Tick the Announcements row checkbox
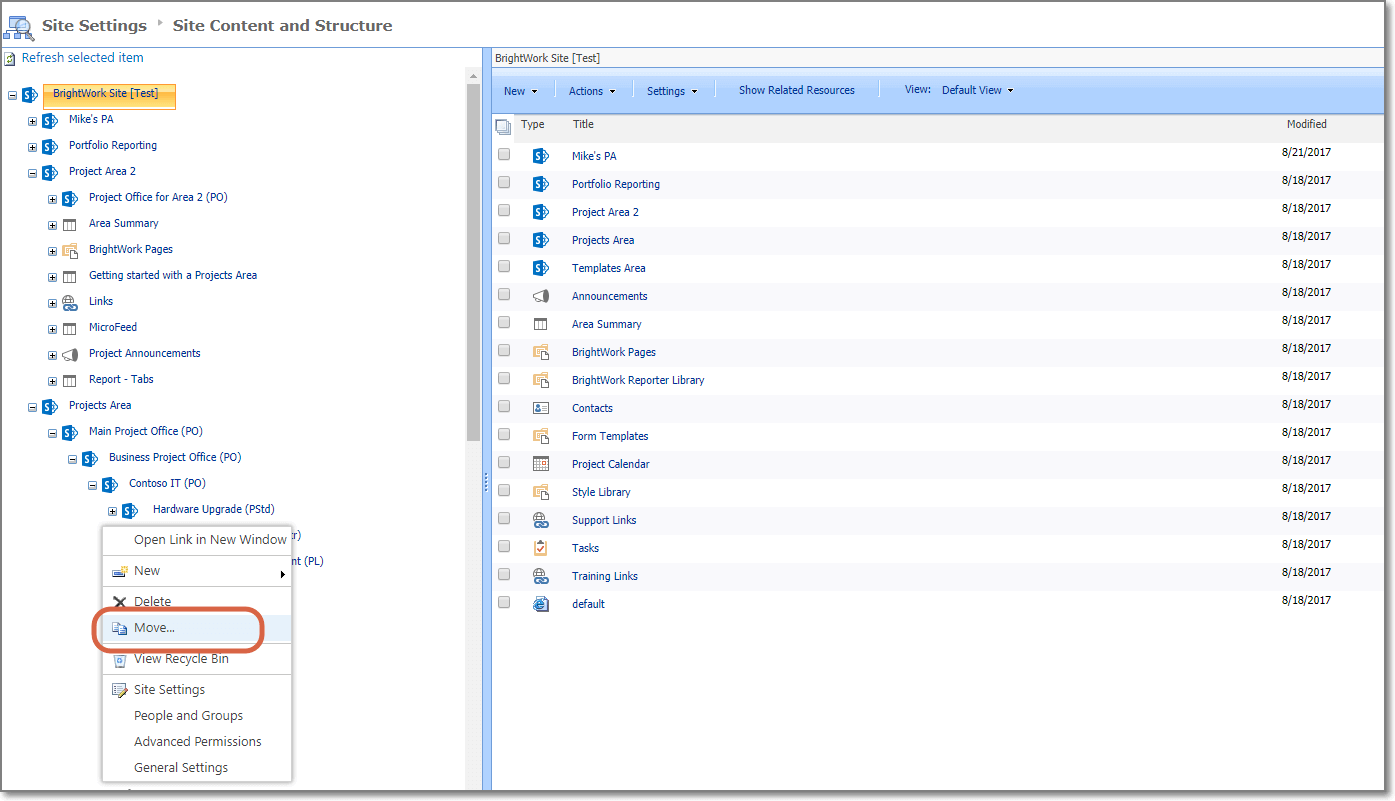This screenshot has width=1395, height=801. [504, 294]
